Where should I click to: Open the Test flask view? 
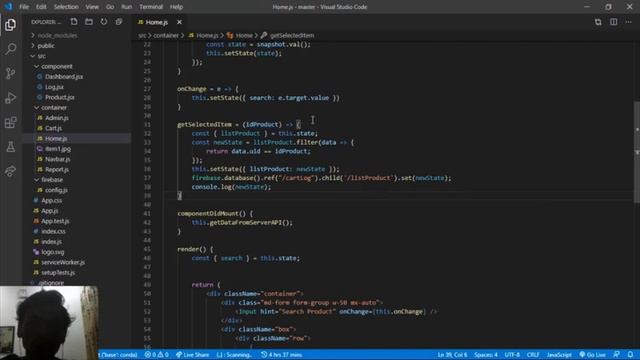(11, 147)
